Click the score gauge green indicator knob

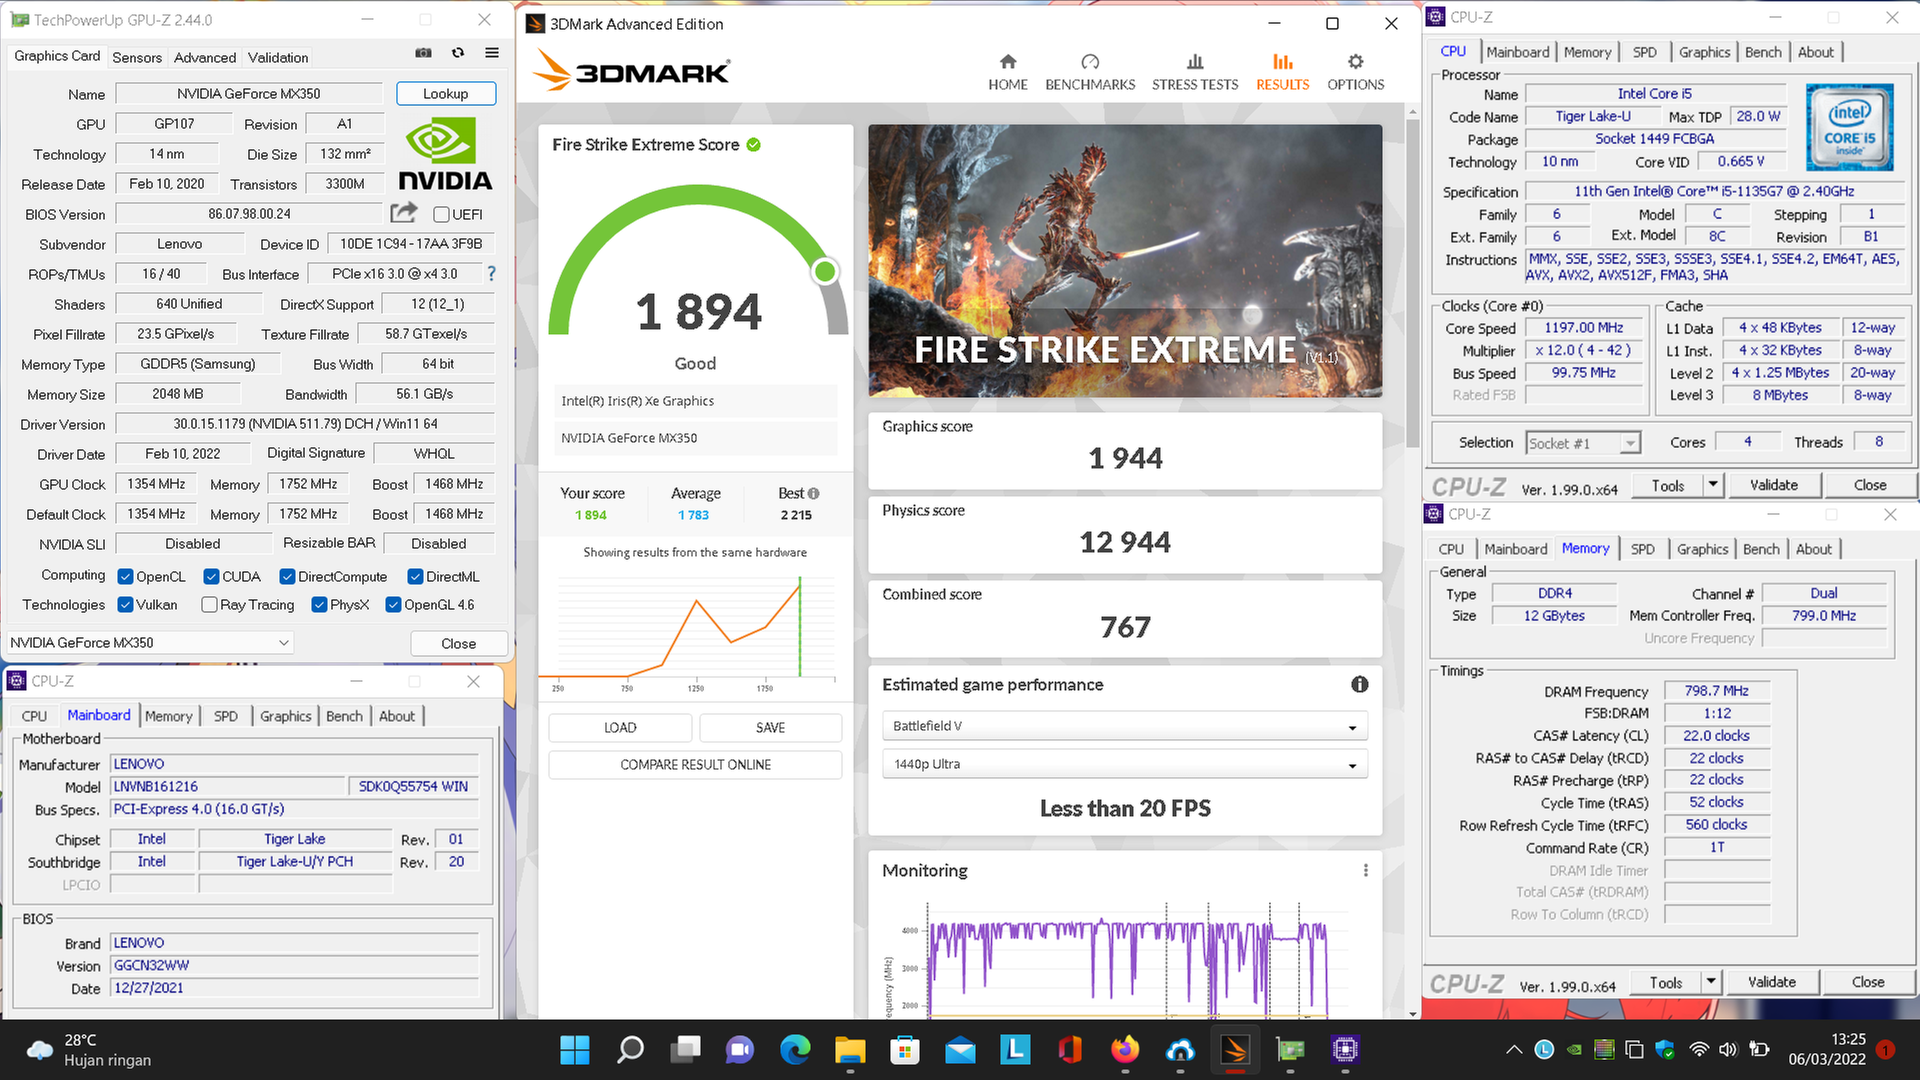(825, 271)
